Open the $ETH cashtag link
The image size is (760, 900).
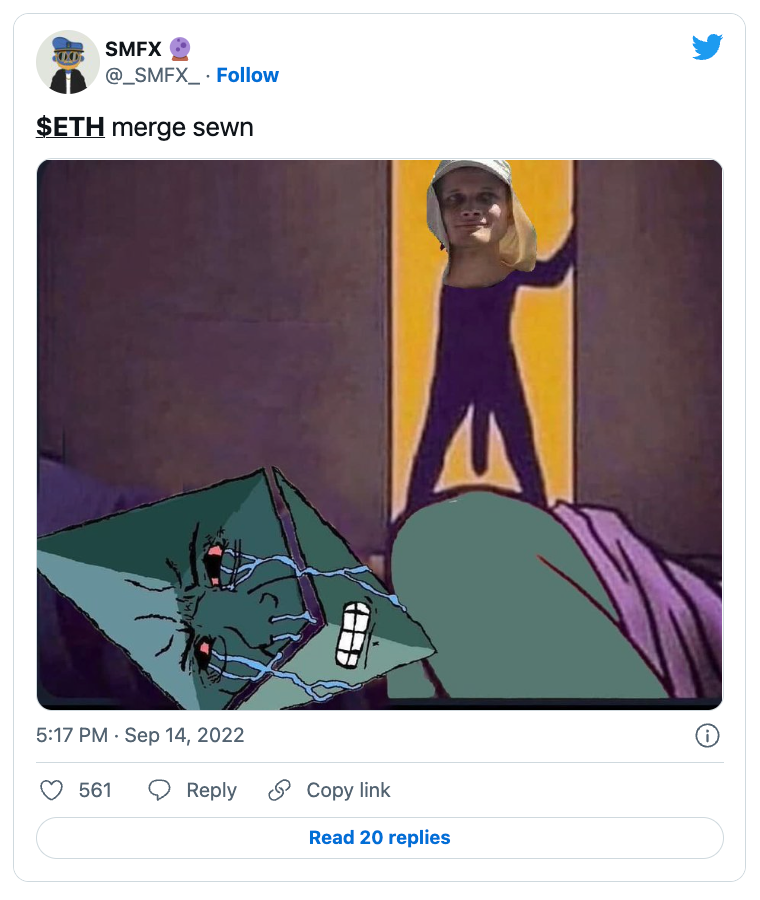70,127
